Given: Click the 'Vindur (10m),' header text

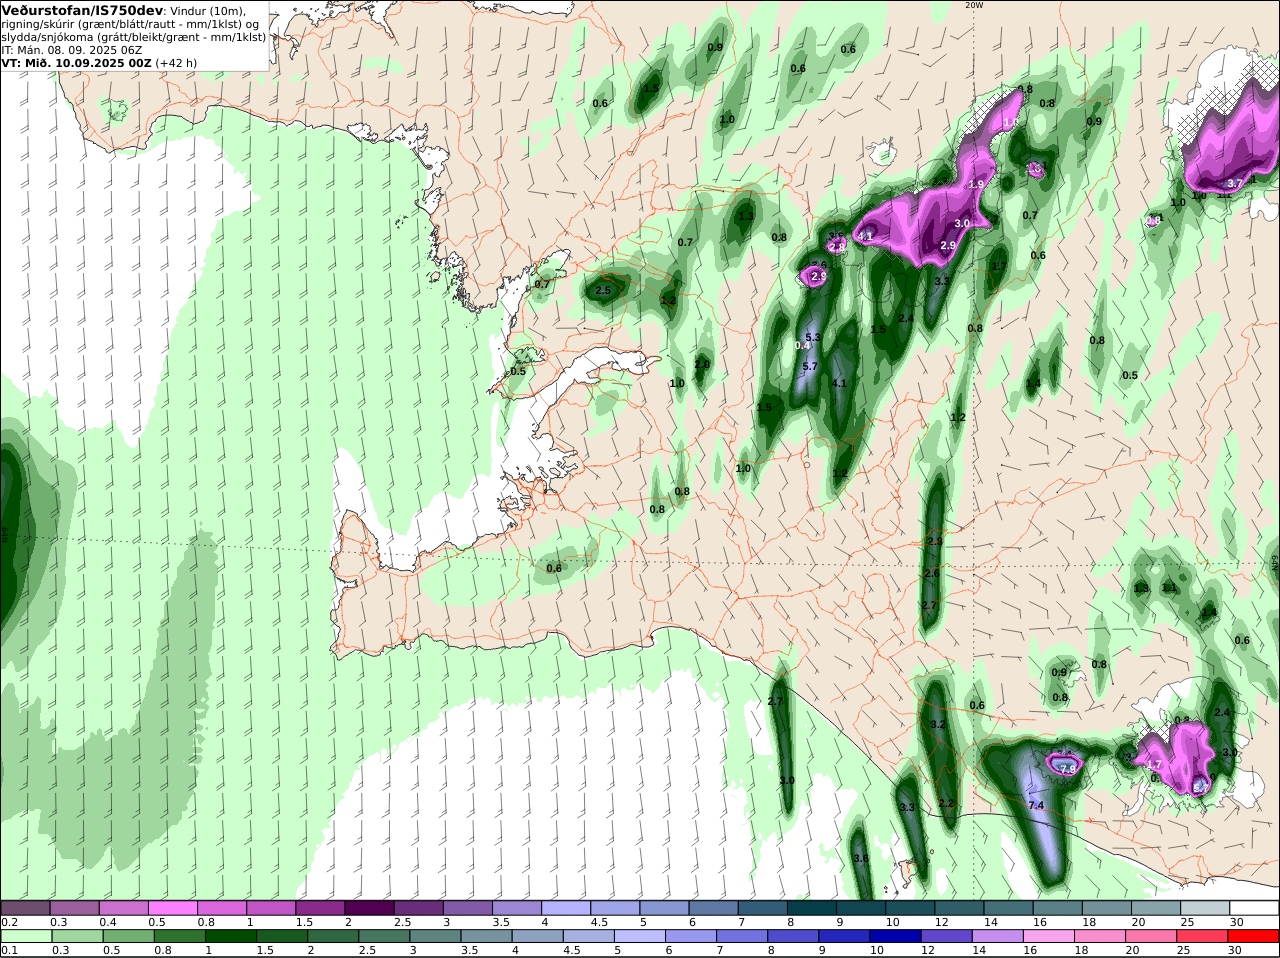Looking at the screenshot, I should 207,11.
